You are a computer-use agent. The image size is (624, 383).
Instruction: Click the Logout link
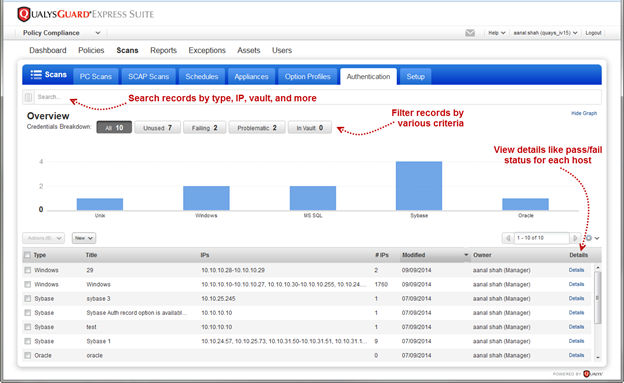pos(593,33)
